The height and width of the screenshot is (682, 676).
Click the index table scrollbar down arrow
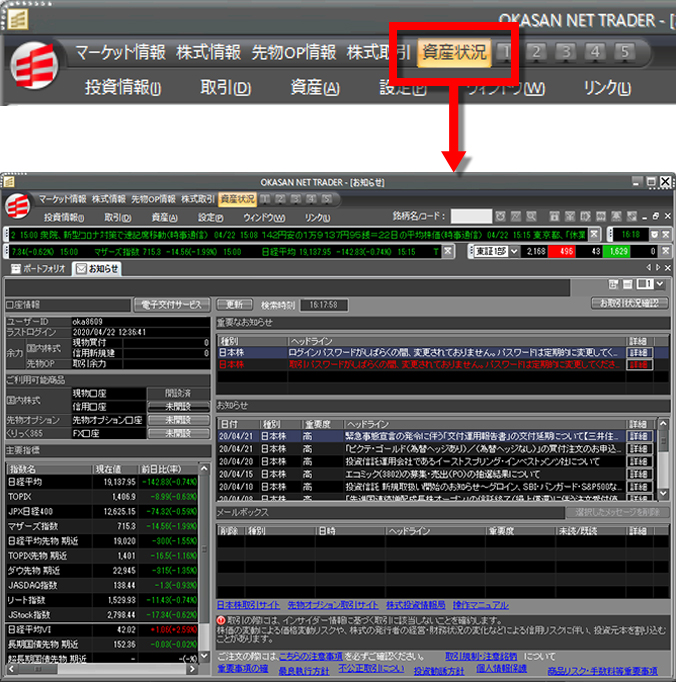tap(204, 655)
